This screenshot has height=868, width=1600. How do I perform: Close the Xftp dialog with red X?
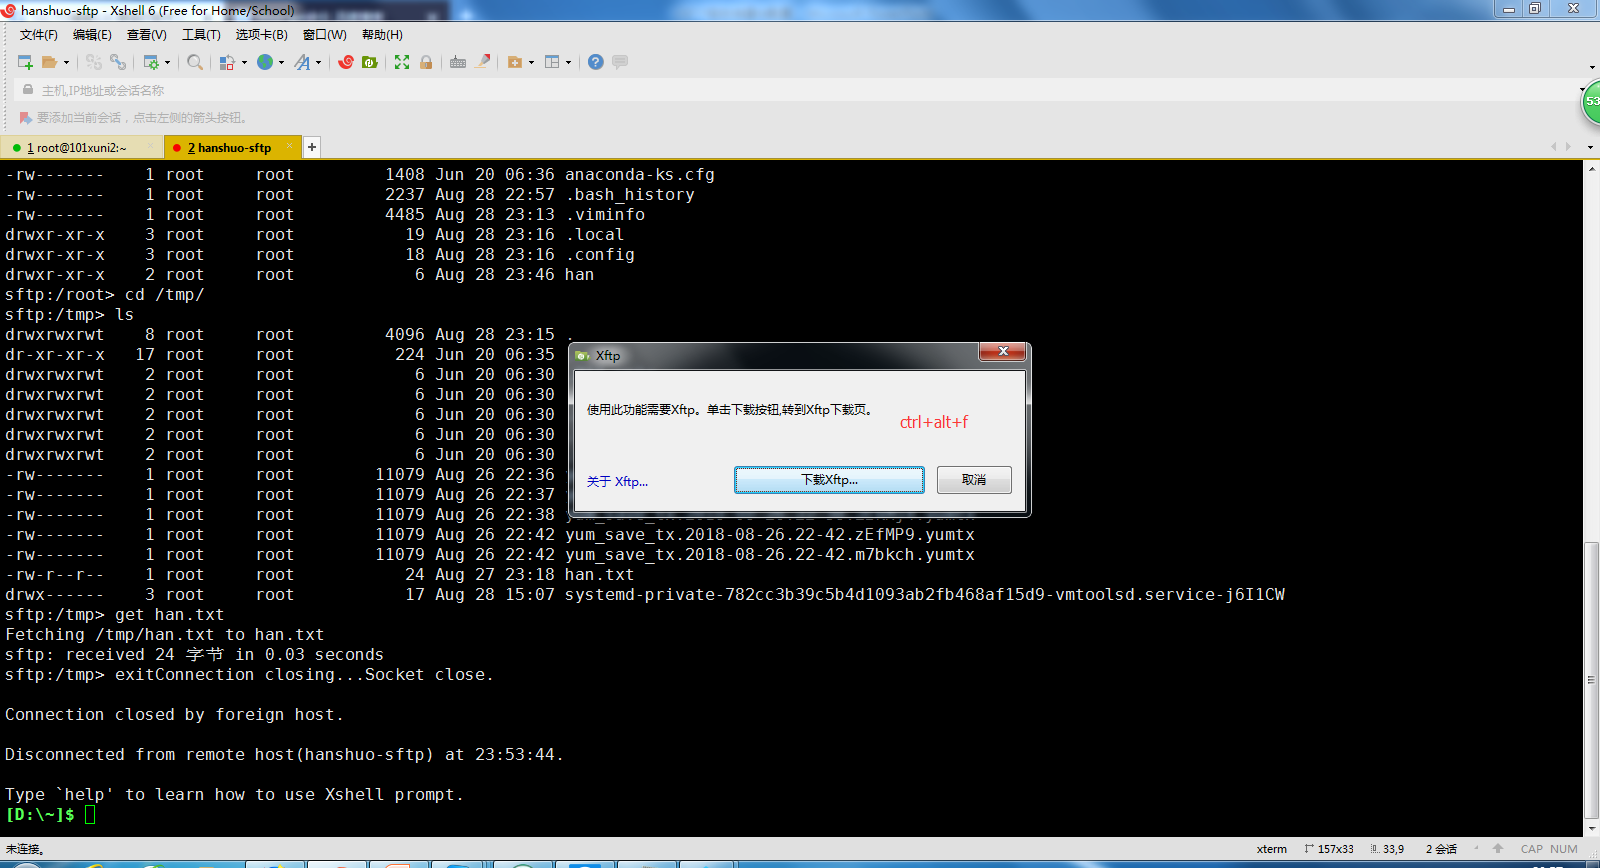1003,351
